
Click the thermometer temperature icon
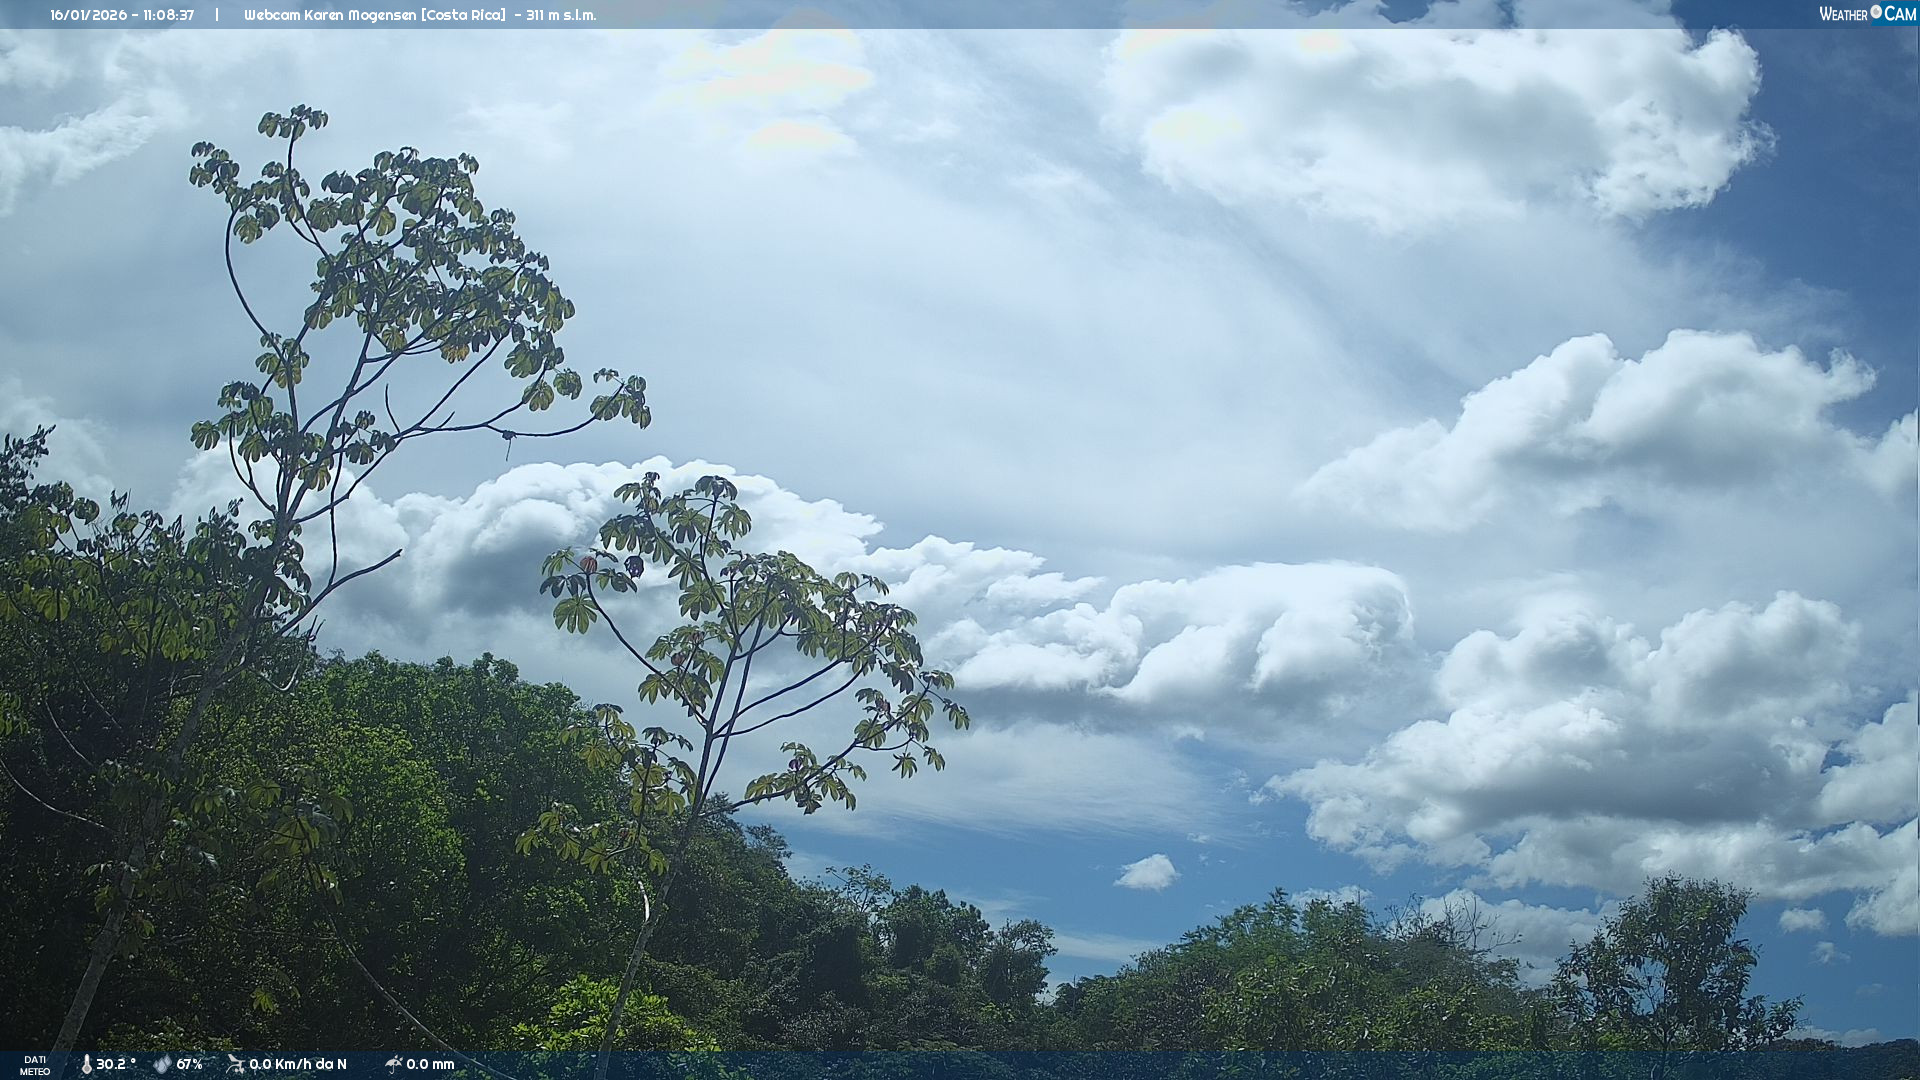click(x=86, y=1064)
